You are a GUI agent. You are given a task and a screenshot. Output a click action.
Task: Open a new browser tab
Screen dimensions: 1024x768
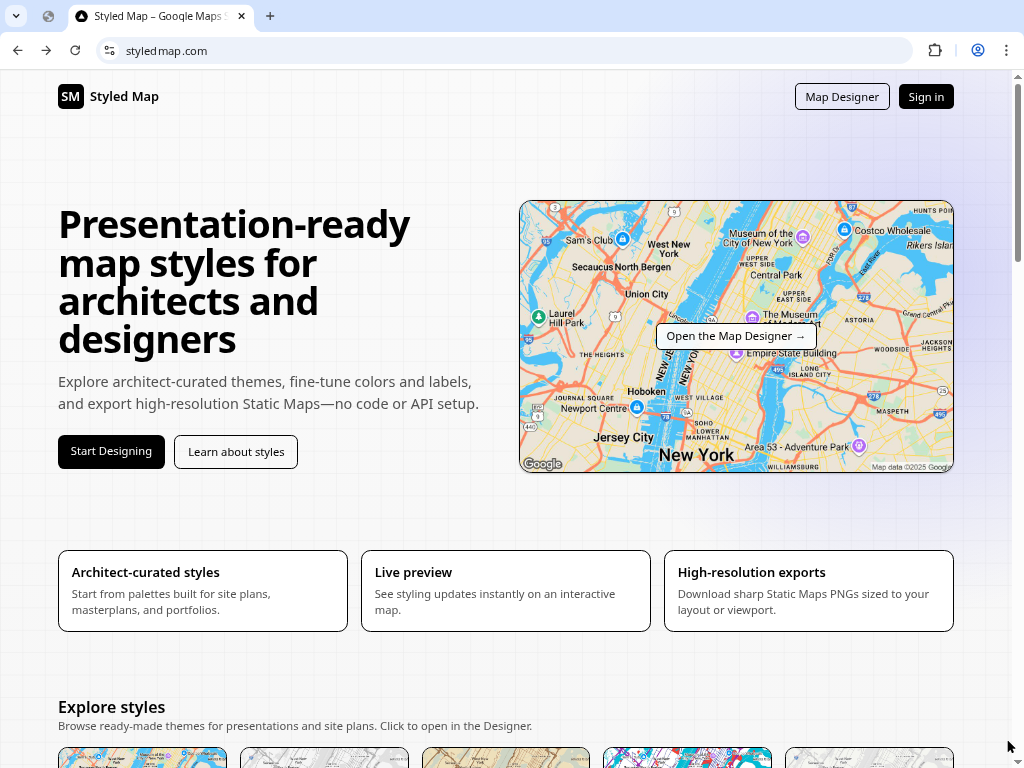pos(270,16)
